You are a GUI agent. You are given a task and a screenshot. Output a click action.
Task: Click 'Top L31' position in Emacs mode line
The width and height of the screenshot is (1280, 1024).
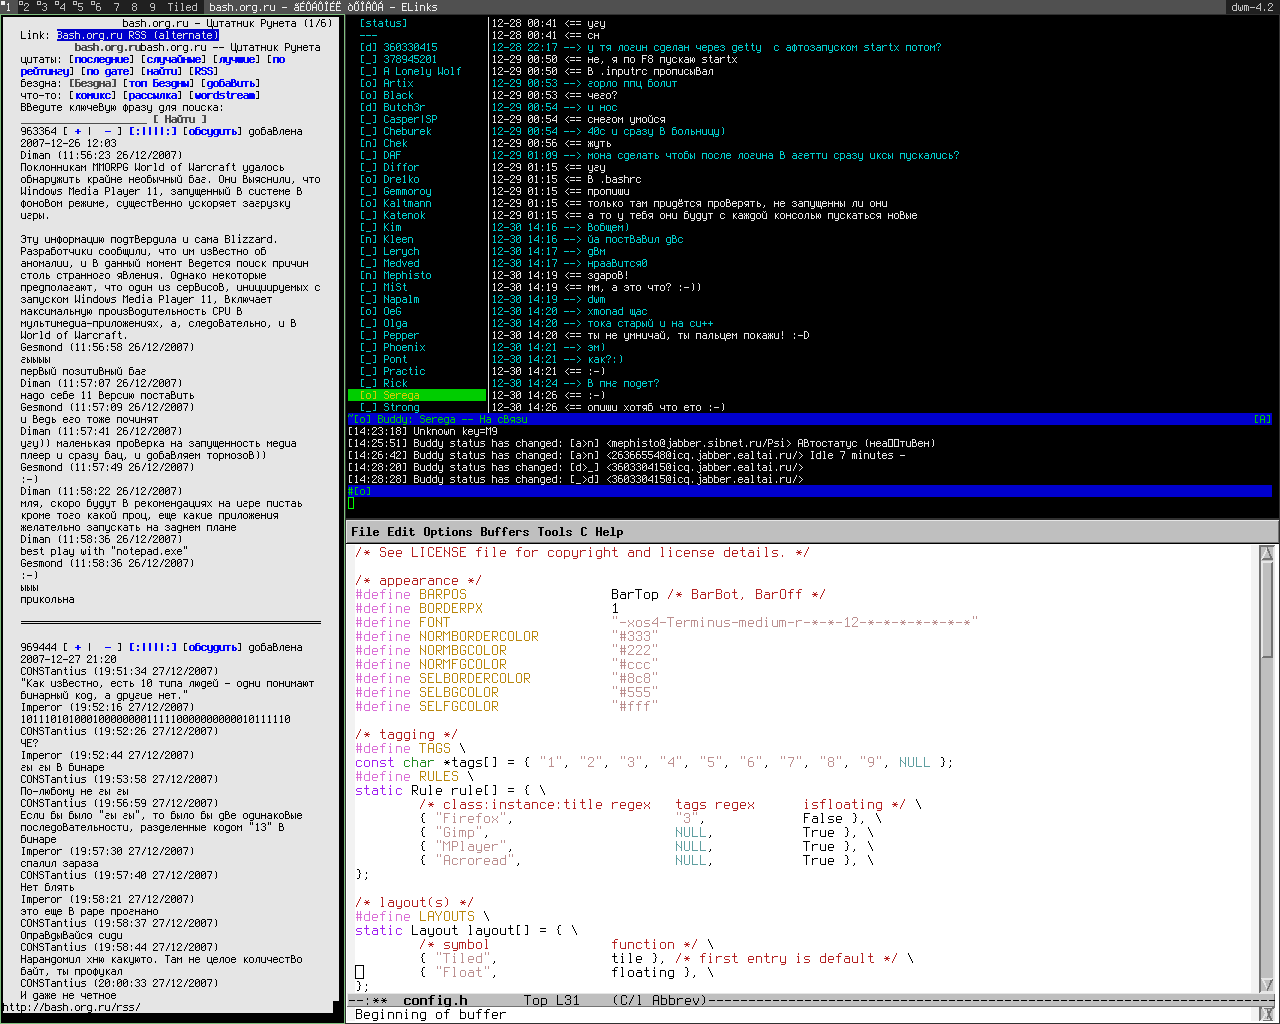click(x=551, y=1000)
